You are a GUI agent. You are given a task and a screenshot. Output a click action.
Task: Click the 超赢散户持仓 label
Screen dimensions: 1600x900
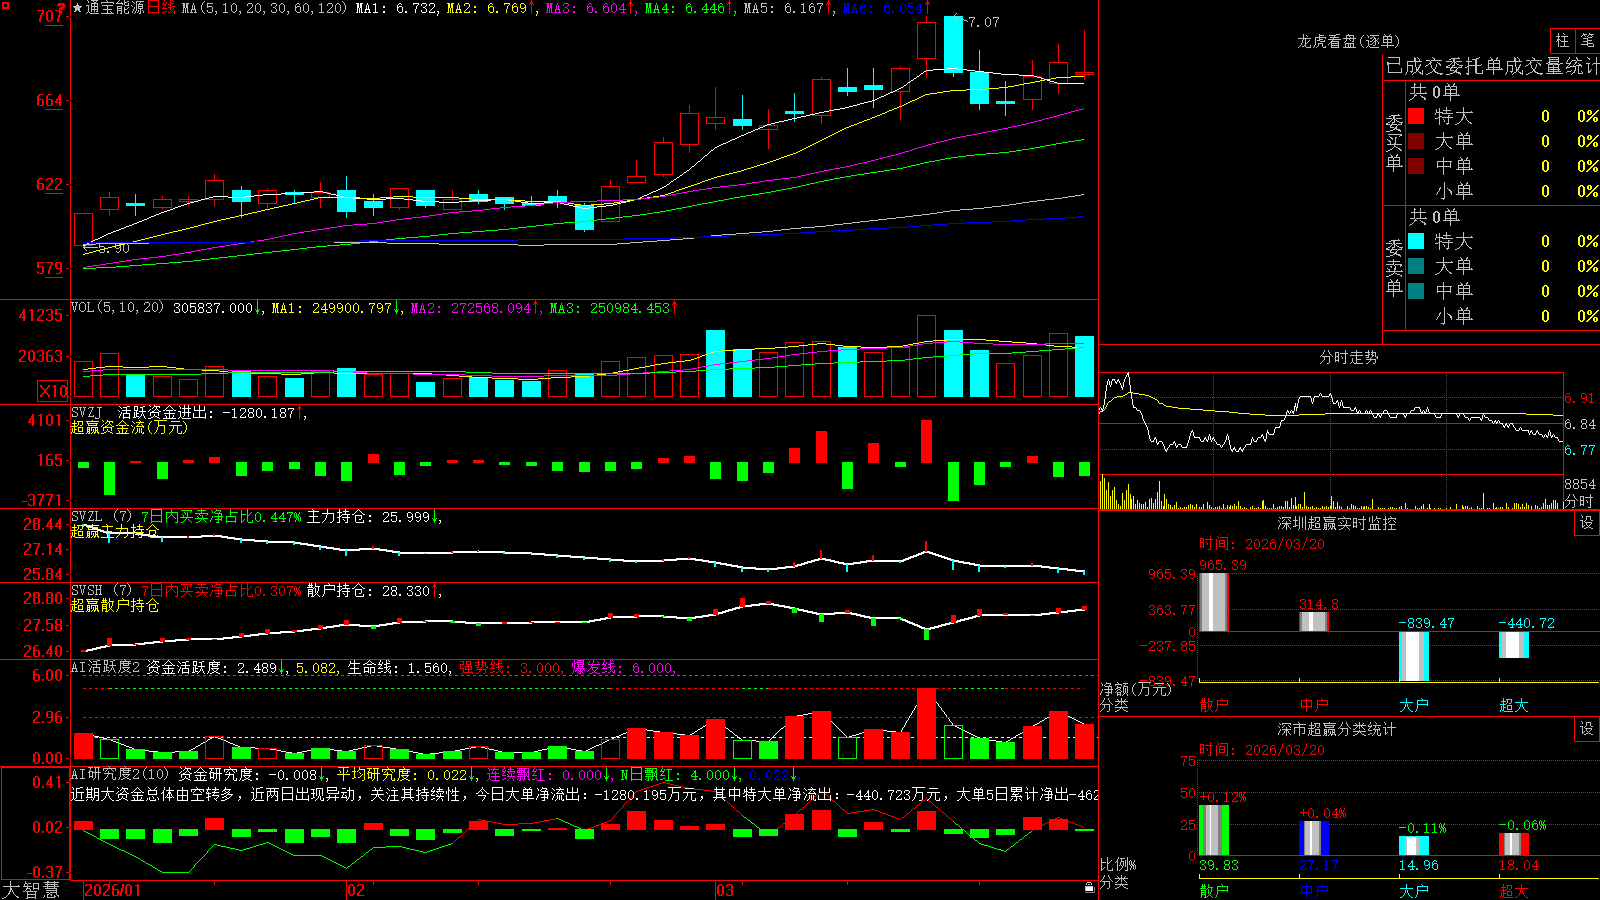pyautogui.click(x=115, y=605)
